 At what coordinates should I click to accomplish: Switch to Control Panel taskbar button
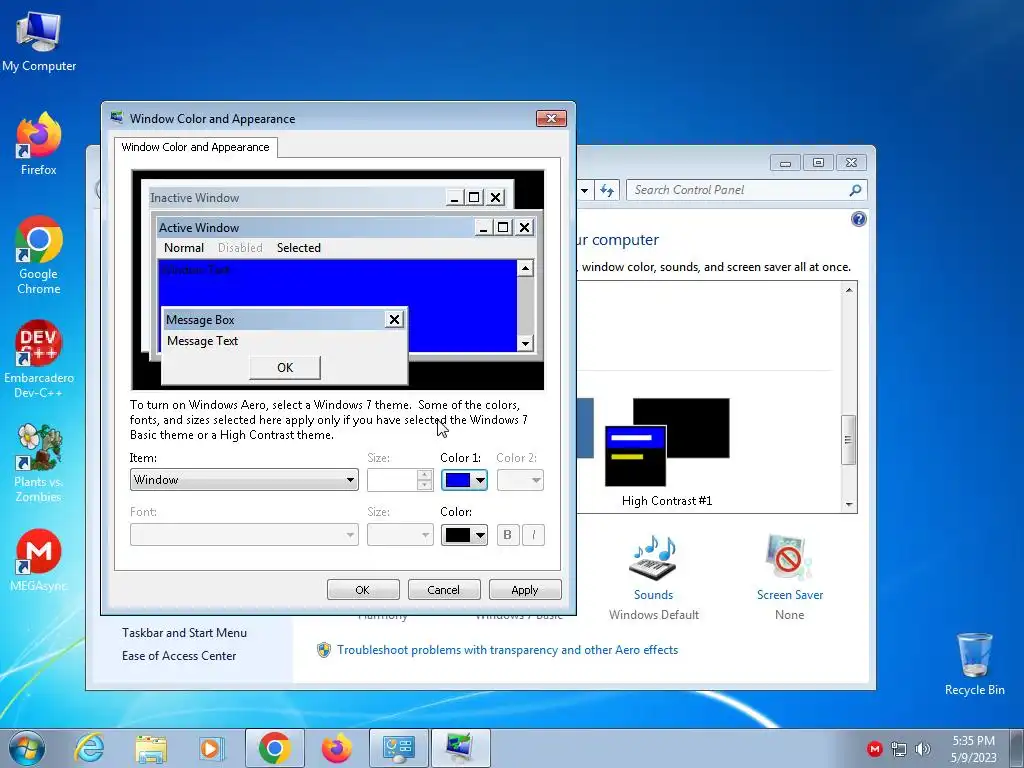point(399,748)
